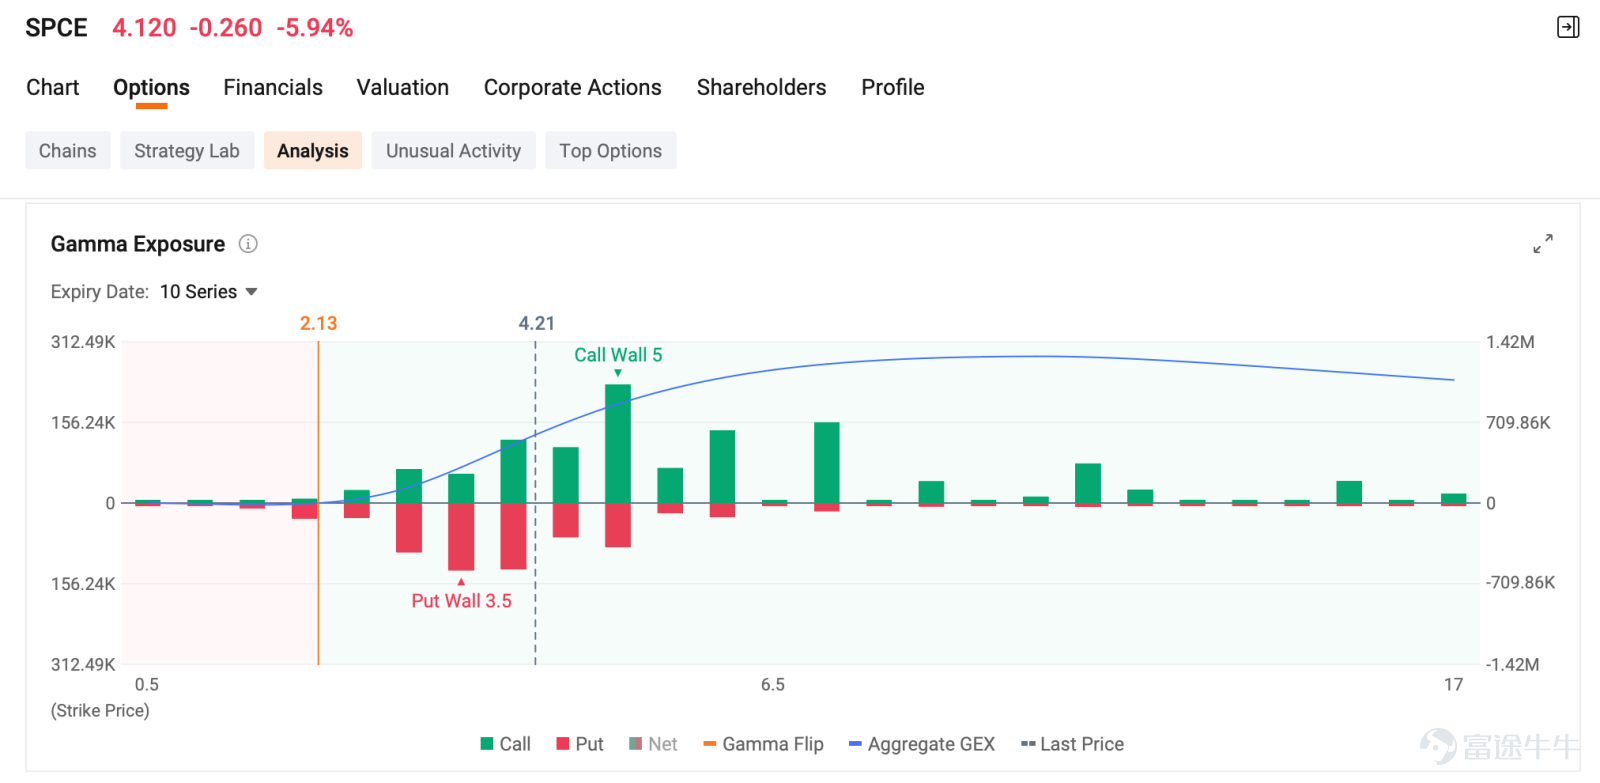Click the Gamma Exposure title
1600x783 pixels.
pyautogui.click(x=138, y=244)
